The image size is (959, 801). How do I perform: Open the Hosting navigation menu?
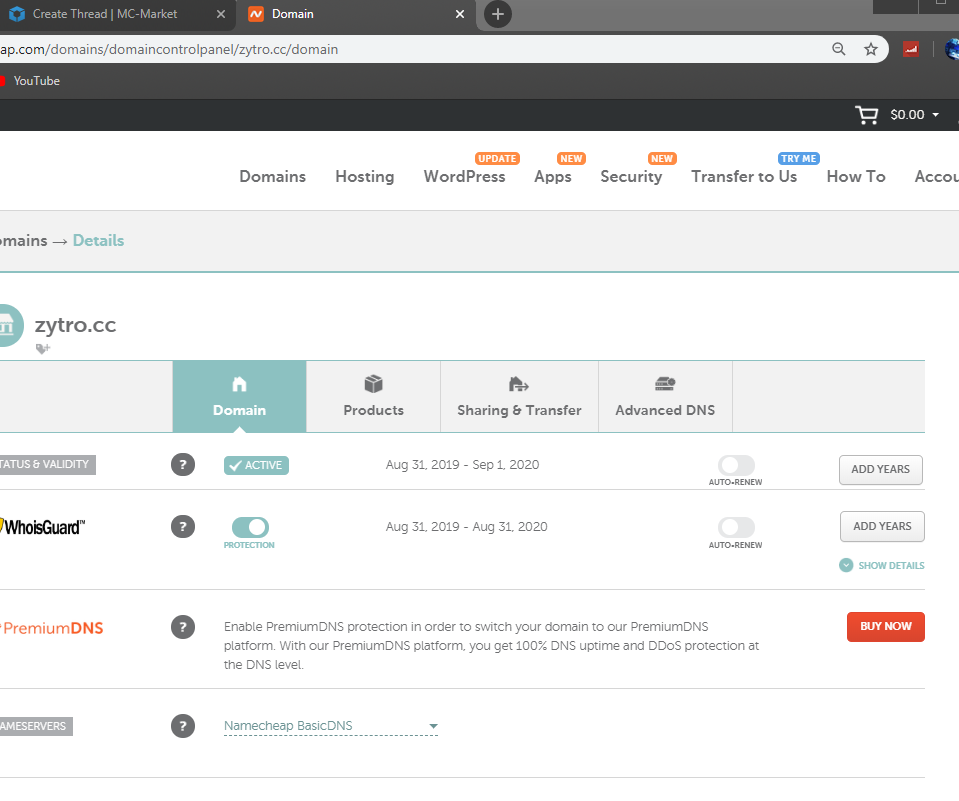(x=365, y=177)
